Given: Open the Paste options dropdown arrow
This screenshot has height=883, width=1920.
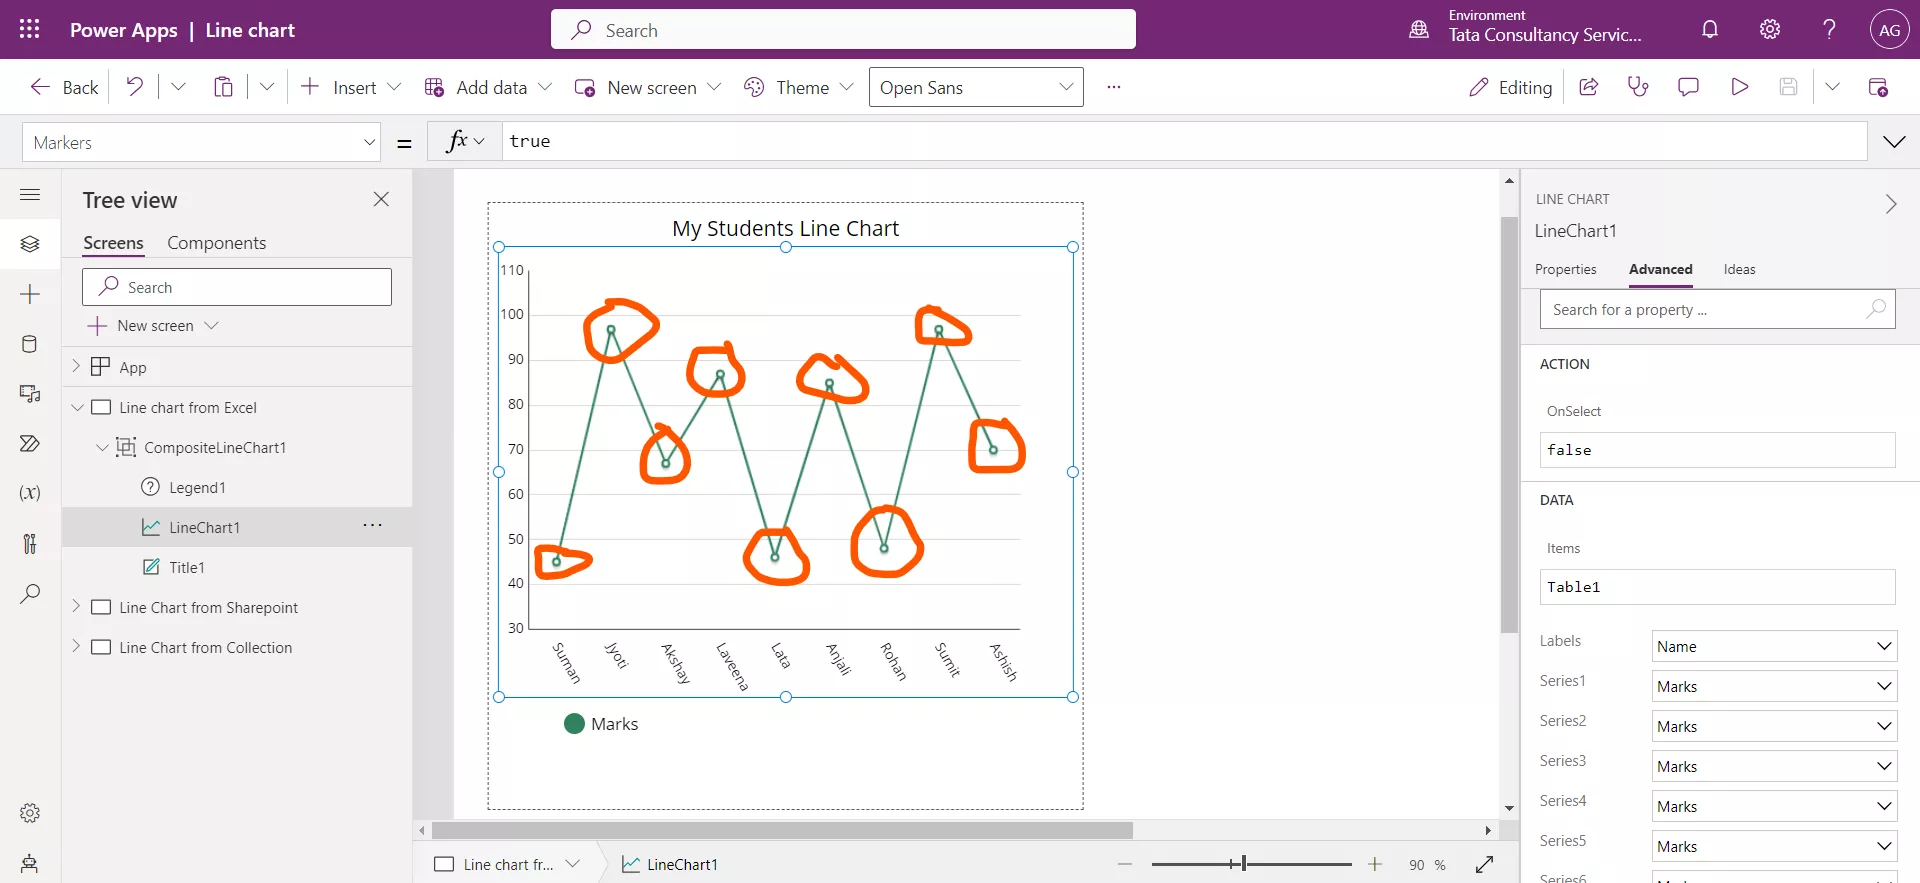Looking at the screenshot, I should [x=267, y=87].
